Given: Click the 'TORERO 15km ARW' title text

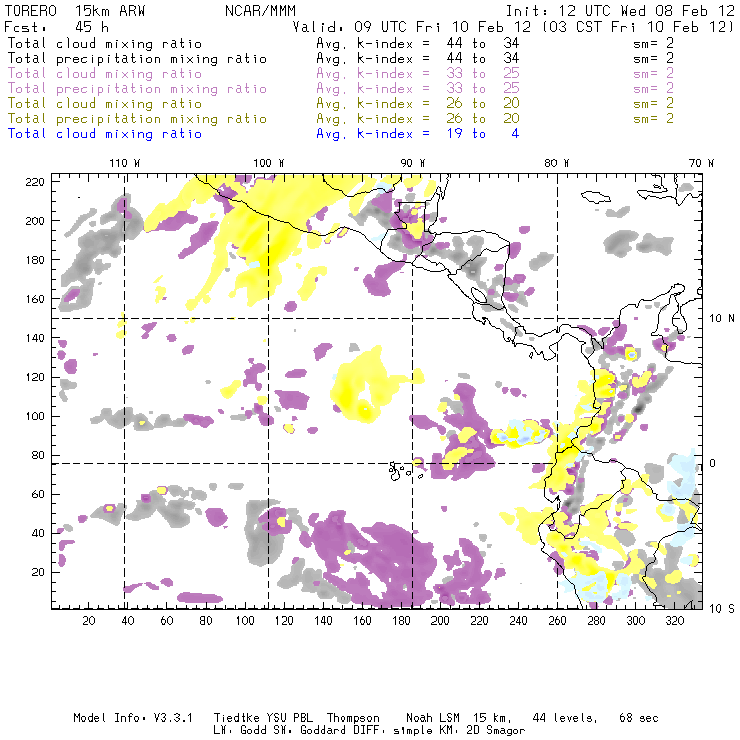Looking at the screenshot, I should coord(75,11).
